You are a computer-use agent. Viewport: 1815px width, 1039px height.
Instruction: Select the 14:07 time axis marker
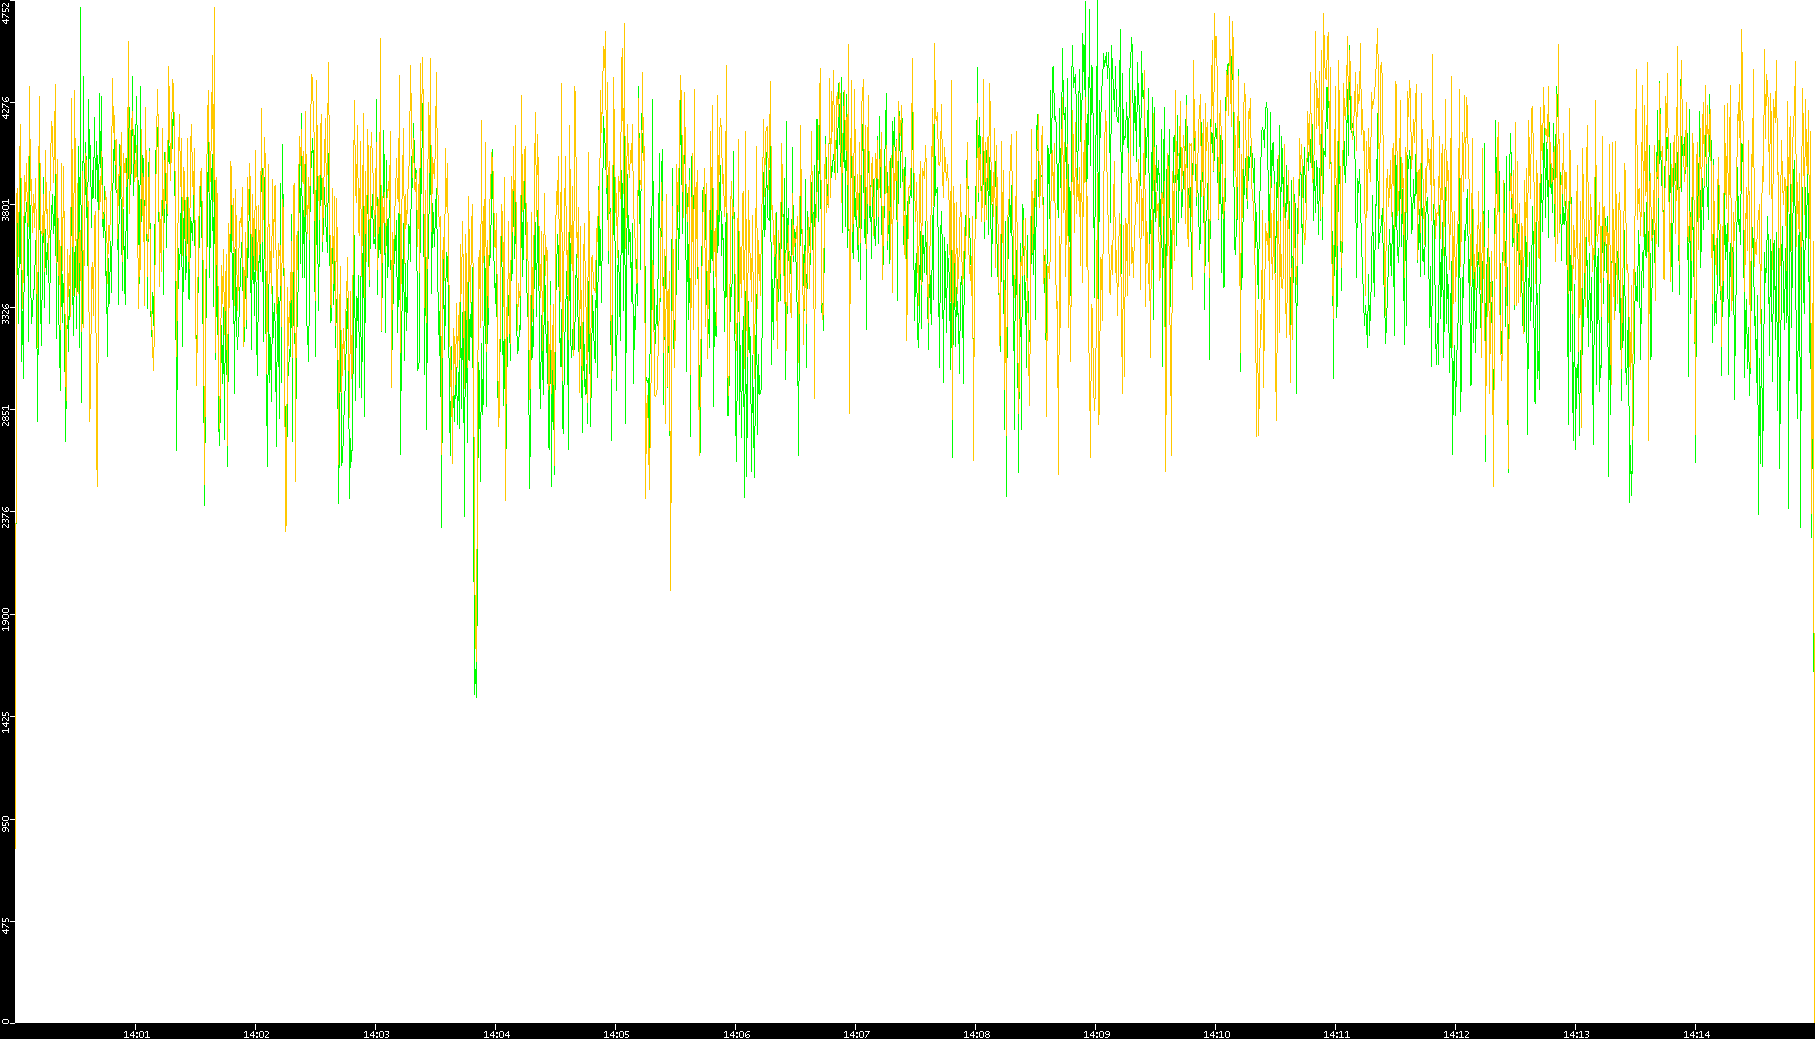pyautogui.click(x=856, y=1034)
